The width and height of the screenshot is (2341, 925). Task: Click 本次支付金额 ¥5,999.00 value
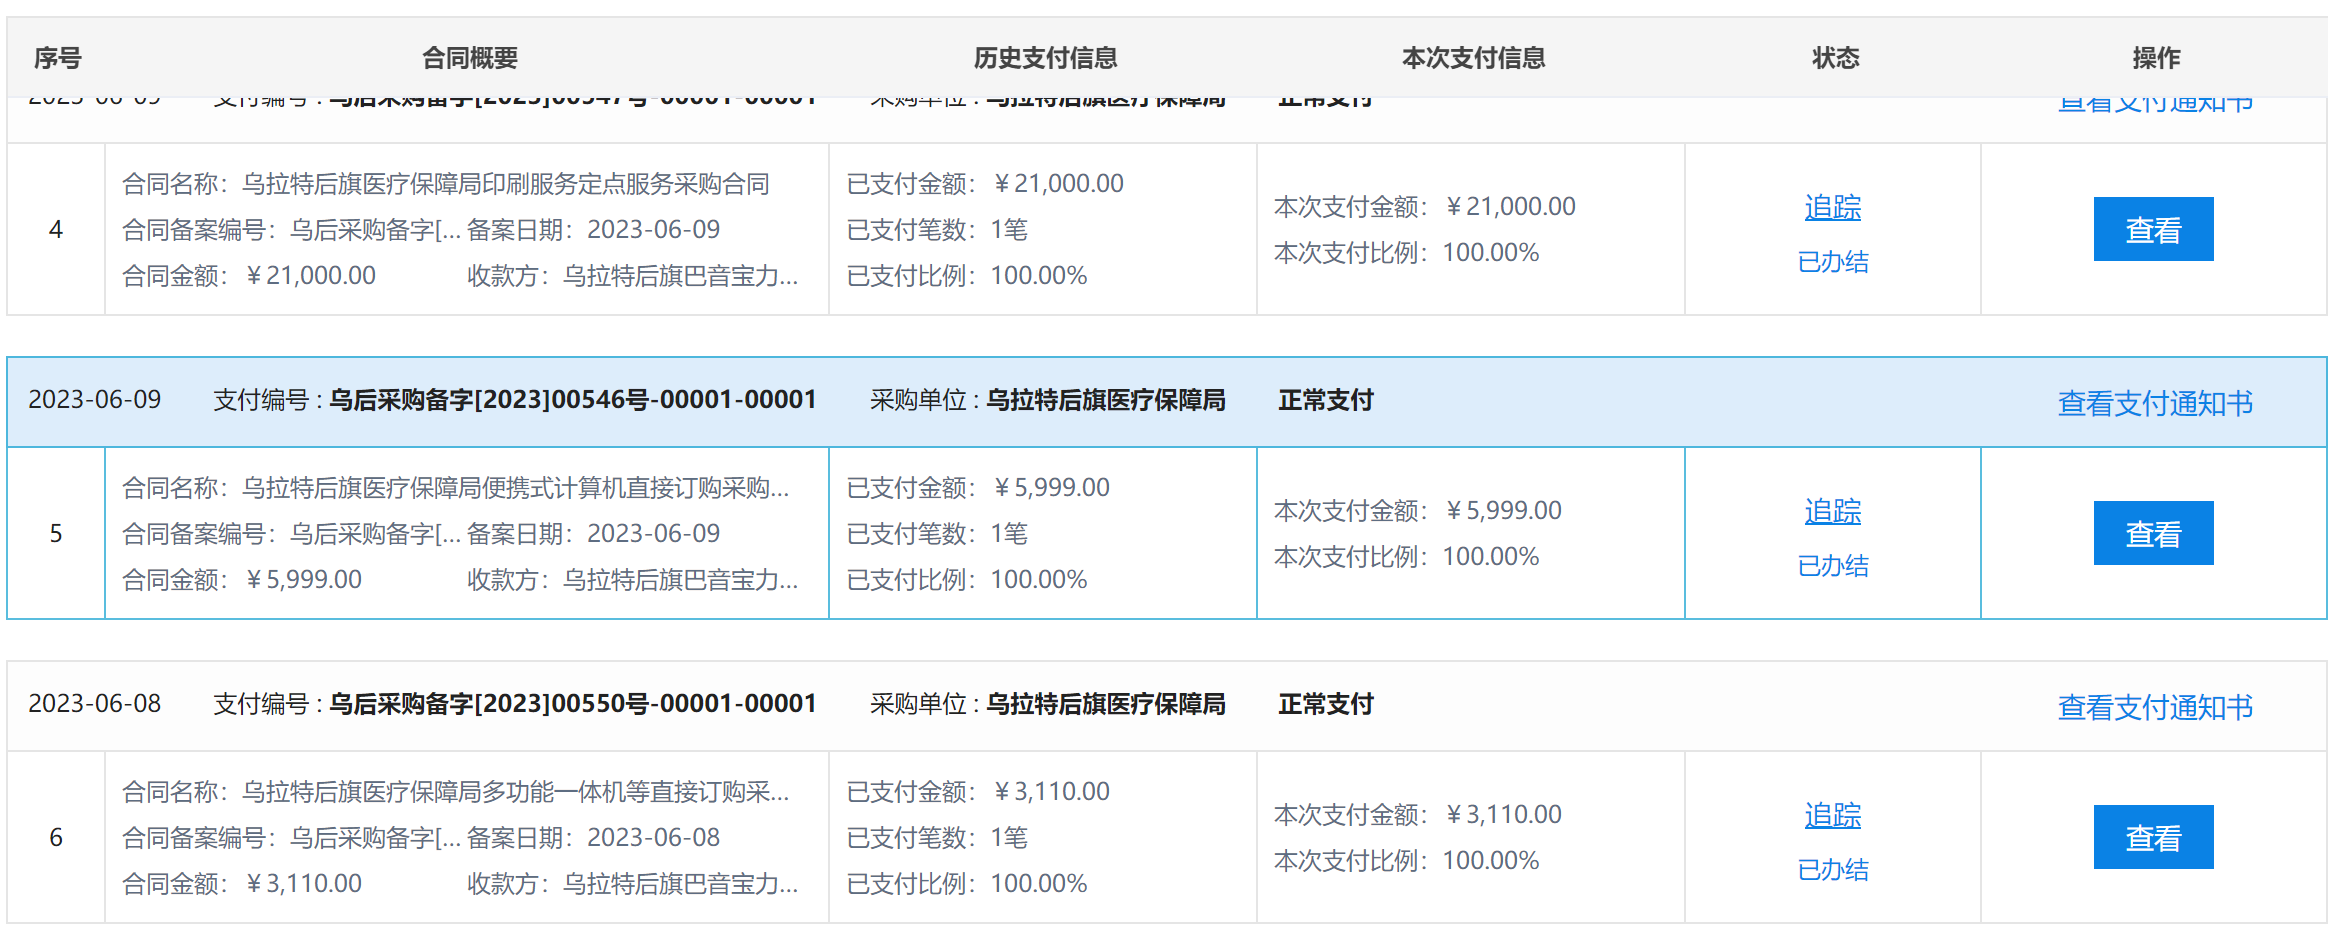1503,510
